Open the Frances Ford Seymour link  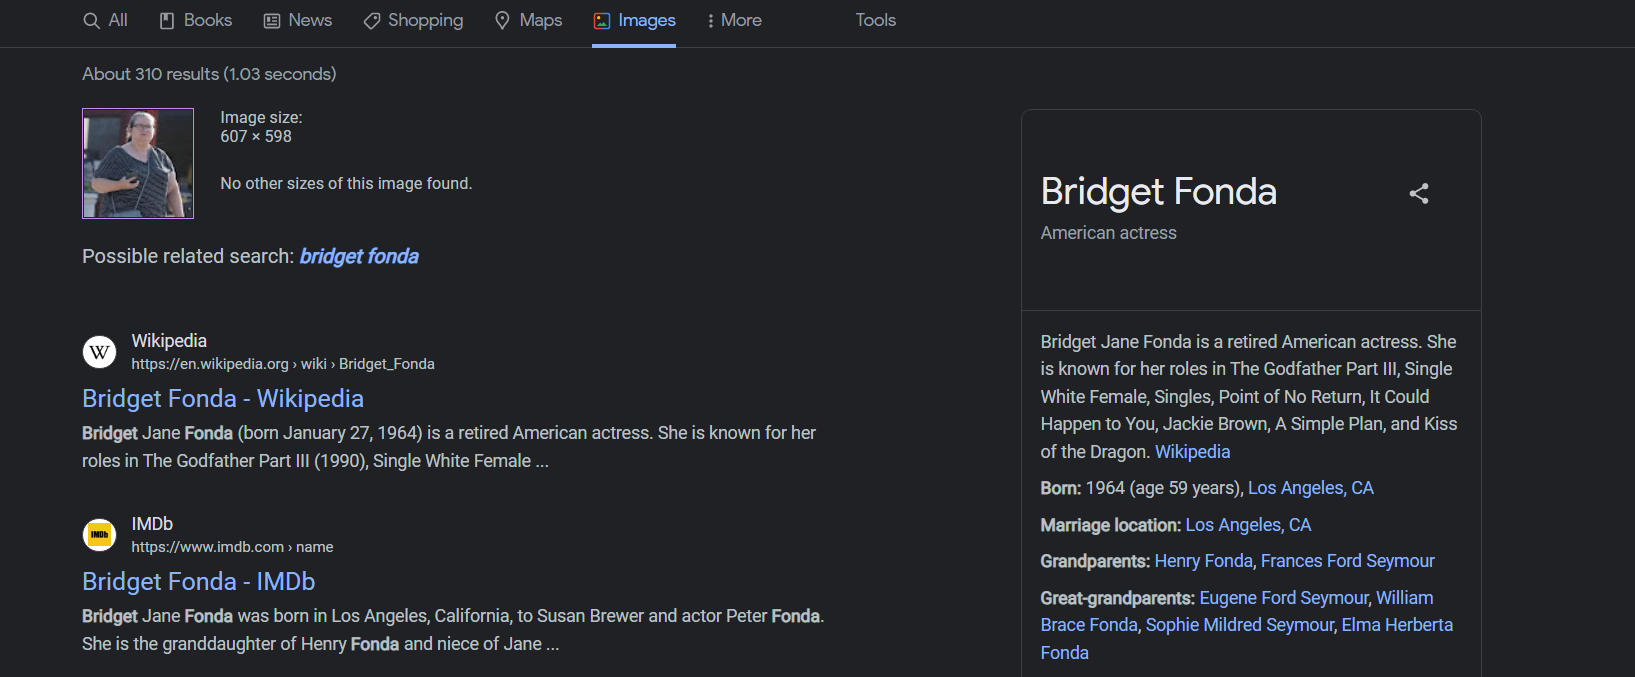pos(1347,561)
